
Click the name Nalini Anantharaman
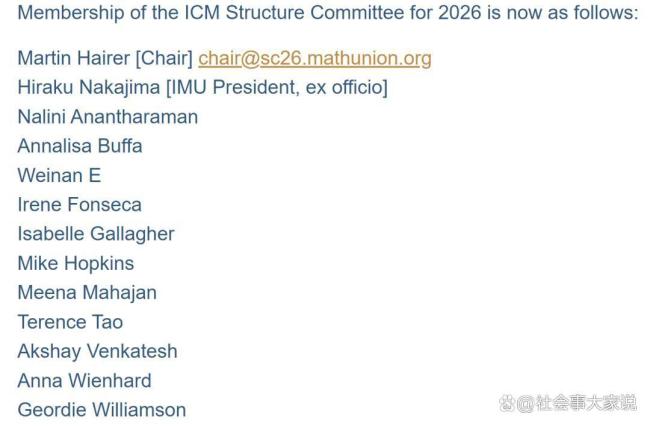(x=107, y=116)
